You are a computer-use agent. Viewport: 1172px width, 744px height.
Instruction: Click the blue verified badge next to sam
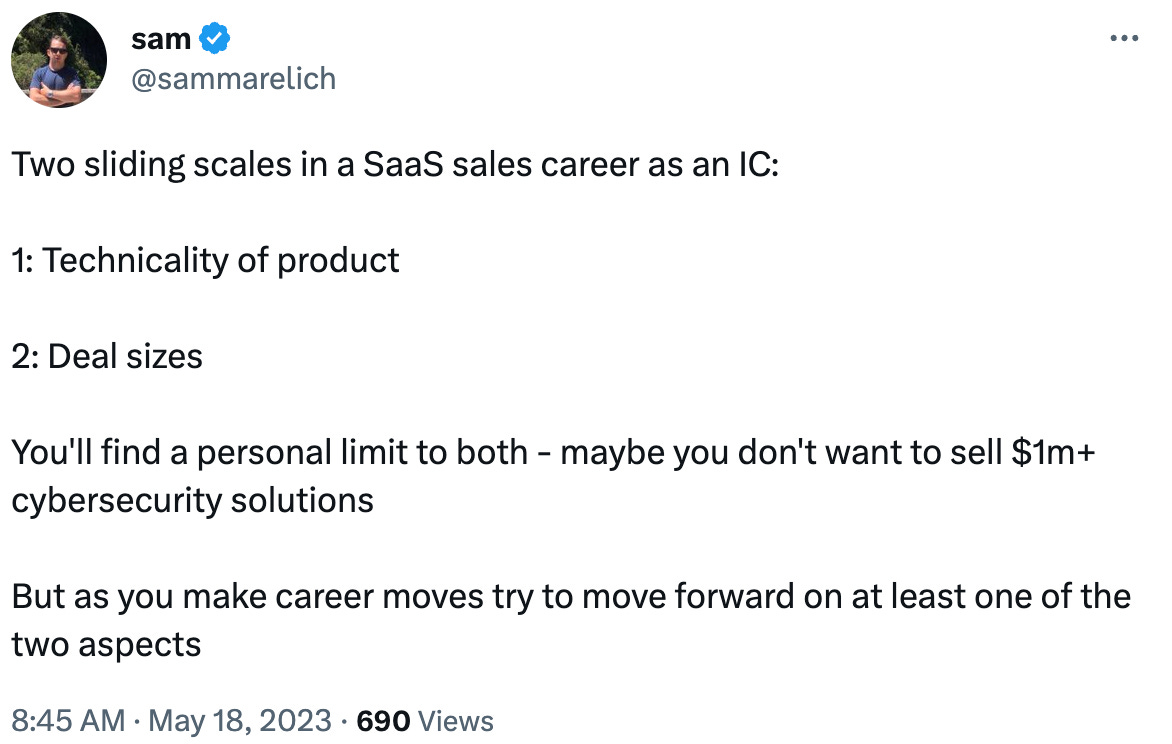tap(215, 38)
